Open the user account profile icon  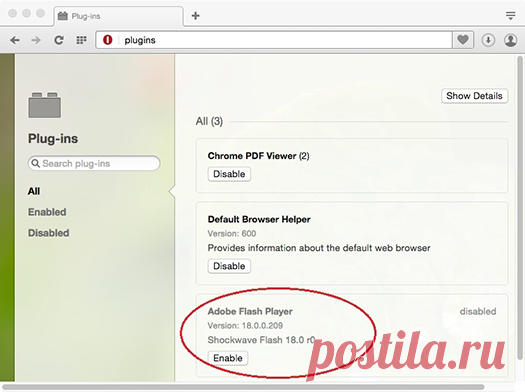[x=511, y=40]
